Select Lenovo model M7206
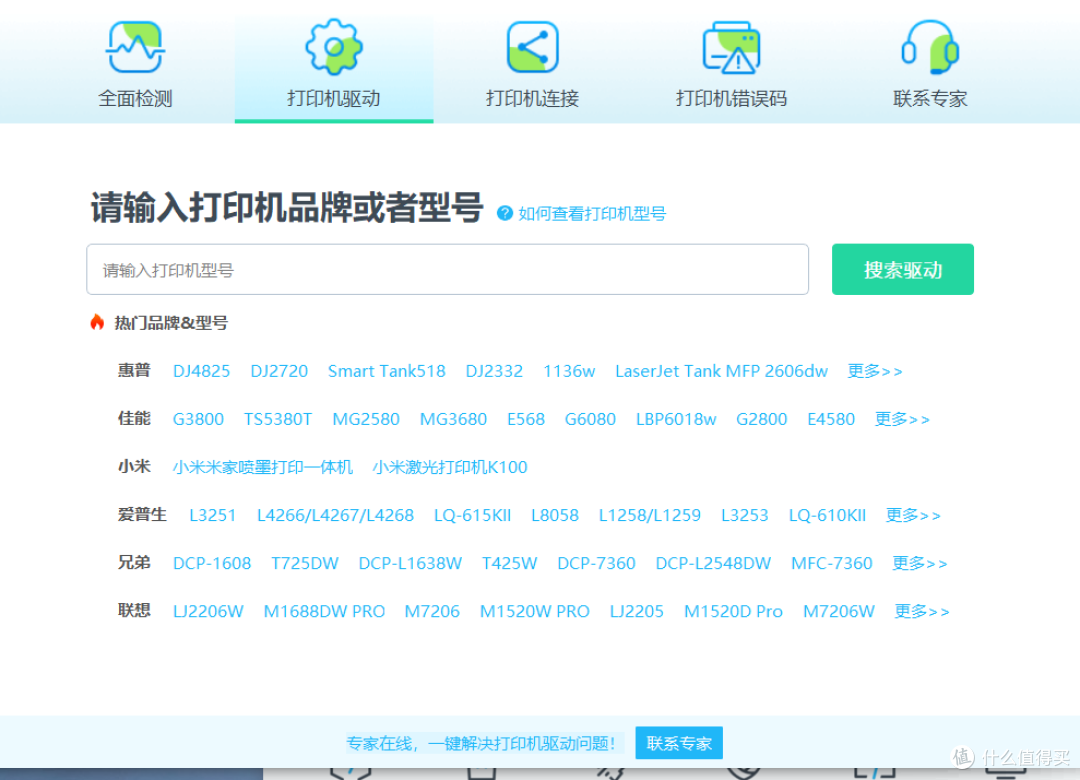Screen dimensions: 1080x780 click(x=432, y=611)
